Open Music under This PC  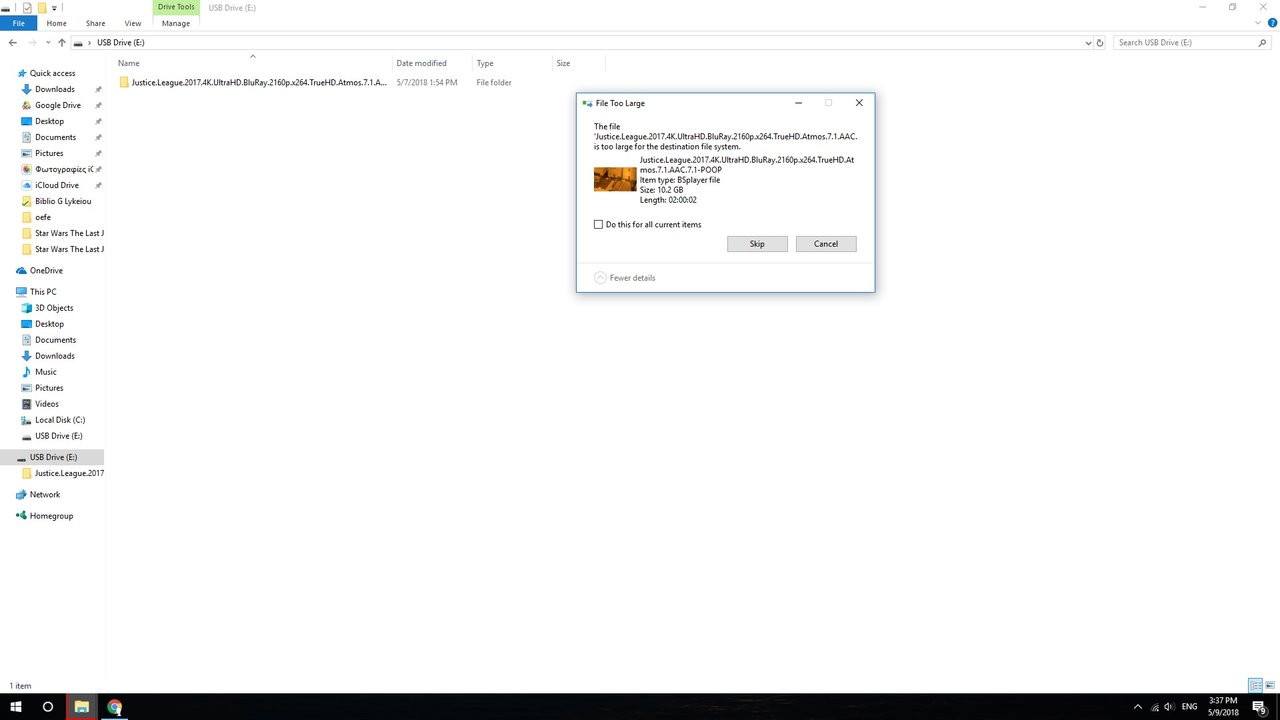click(46, 372)
